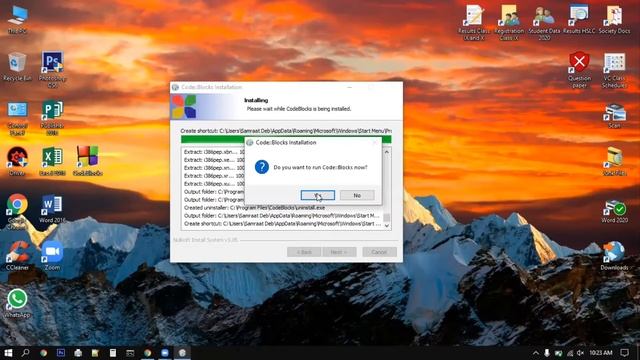Open the notification center icon
The width and height of the screenshot is (640, 360).
coord(624,353)
